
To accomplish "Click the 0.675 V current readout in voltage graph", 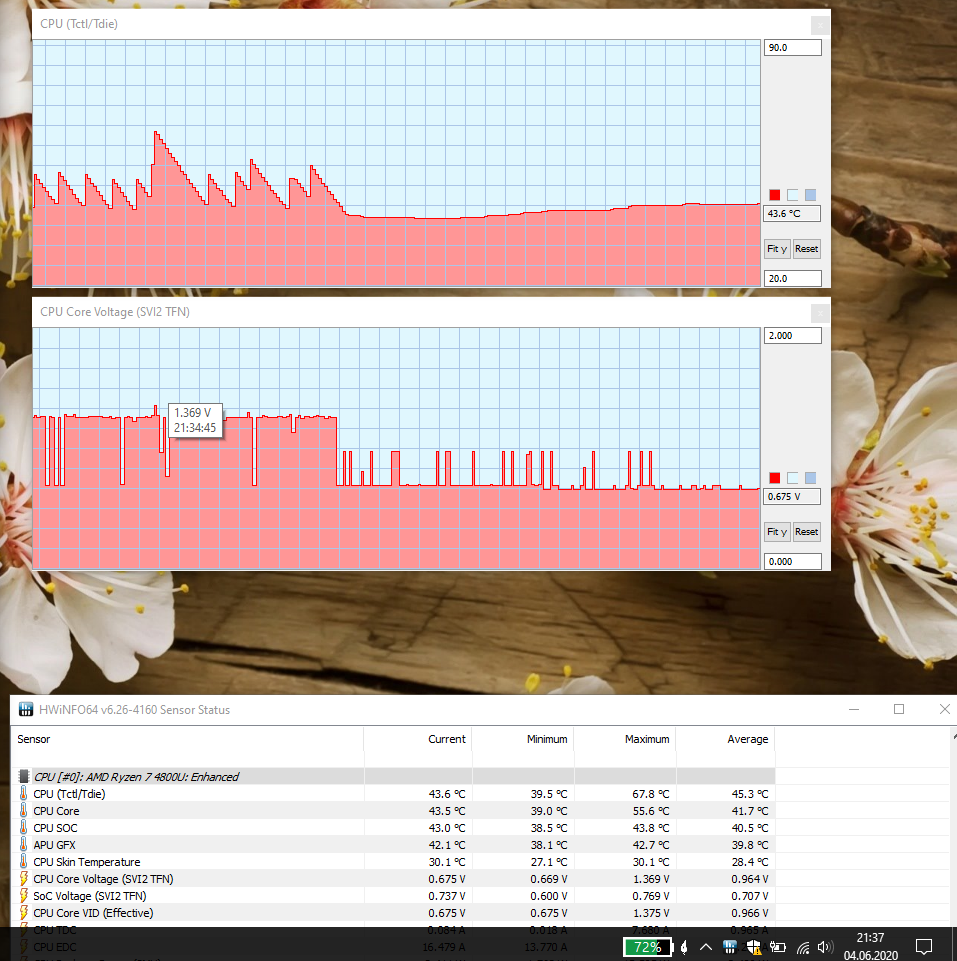I will tap(792, 496).
